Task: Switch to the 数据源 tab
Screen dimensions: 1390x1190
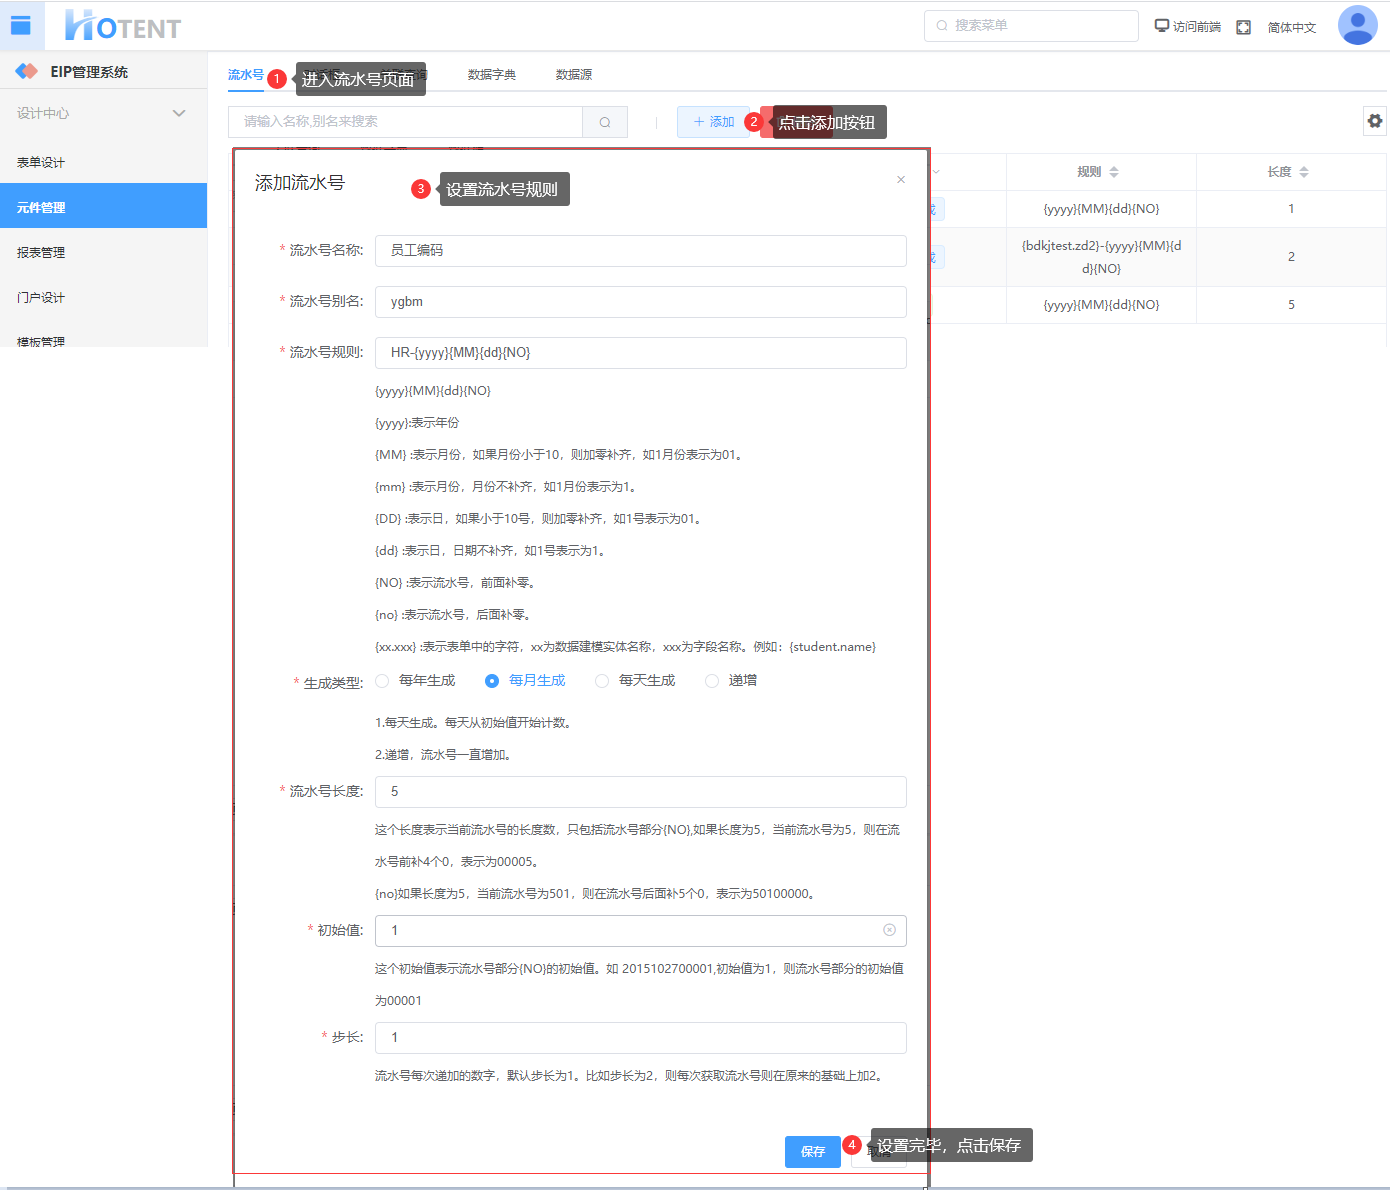Action: (574, 75)
